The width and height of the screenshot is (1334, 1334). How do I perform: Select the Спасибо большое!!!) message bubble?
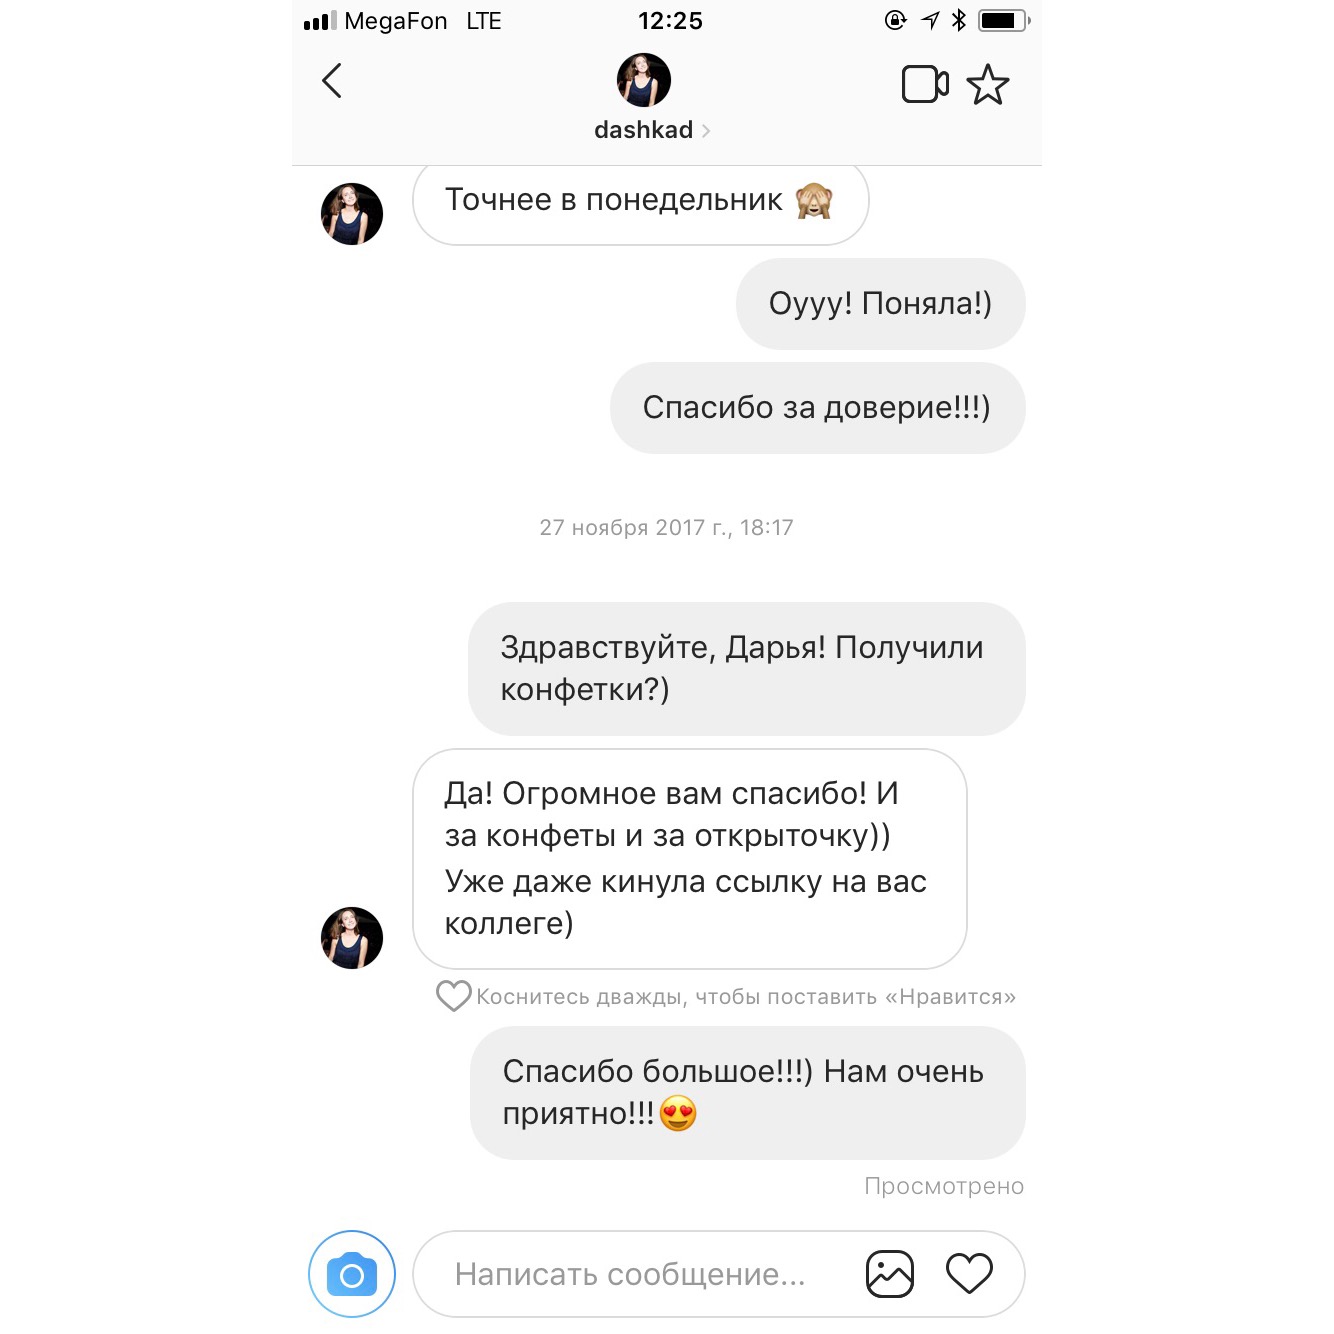pyautogui.click(x=748, y=1093)
